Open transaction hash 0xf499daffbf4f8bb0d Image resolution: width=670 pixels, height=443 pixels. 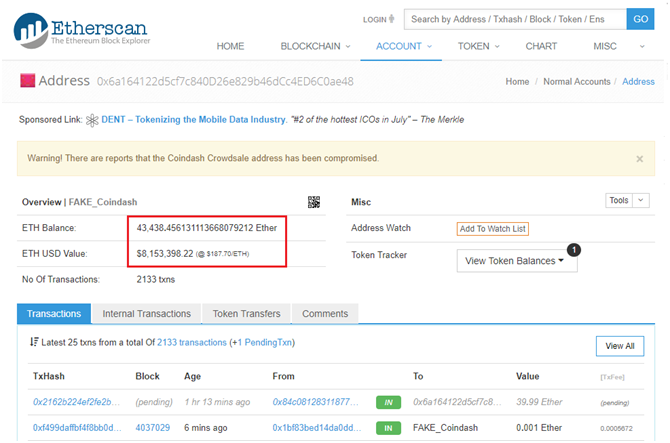click(x=77, y=428)
